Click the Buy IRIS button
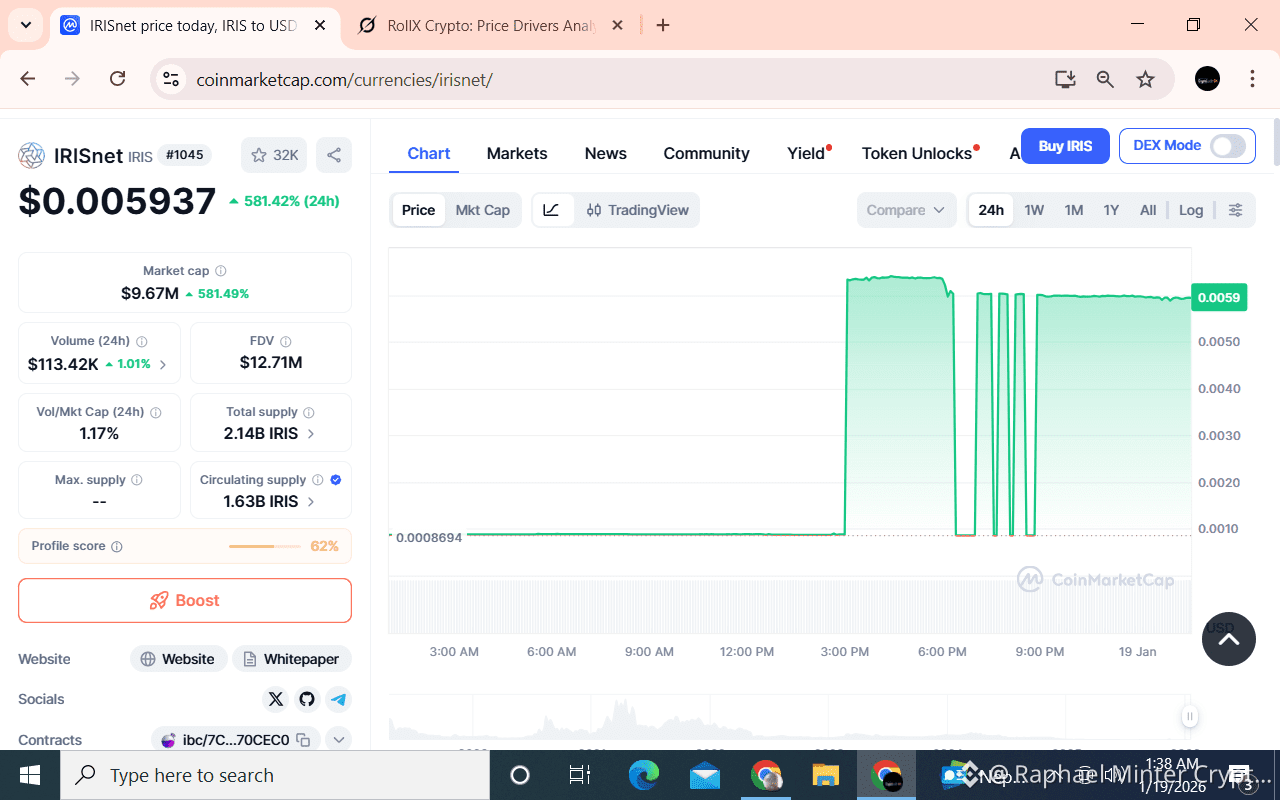 [x=1065, y=146]
